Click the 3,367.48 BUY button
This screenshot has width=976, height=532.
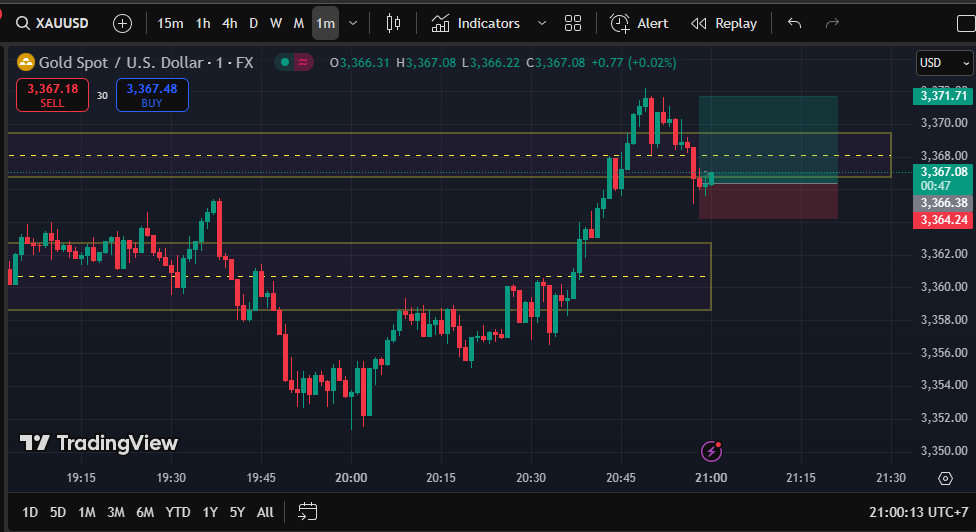pyautogui.click(x=152, y=95)
